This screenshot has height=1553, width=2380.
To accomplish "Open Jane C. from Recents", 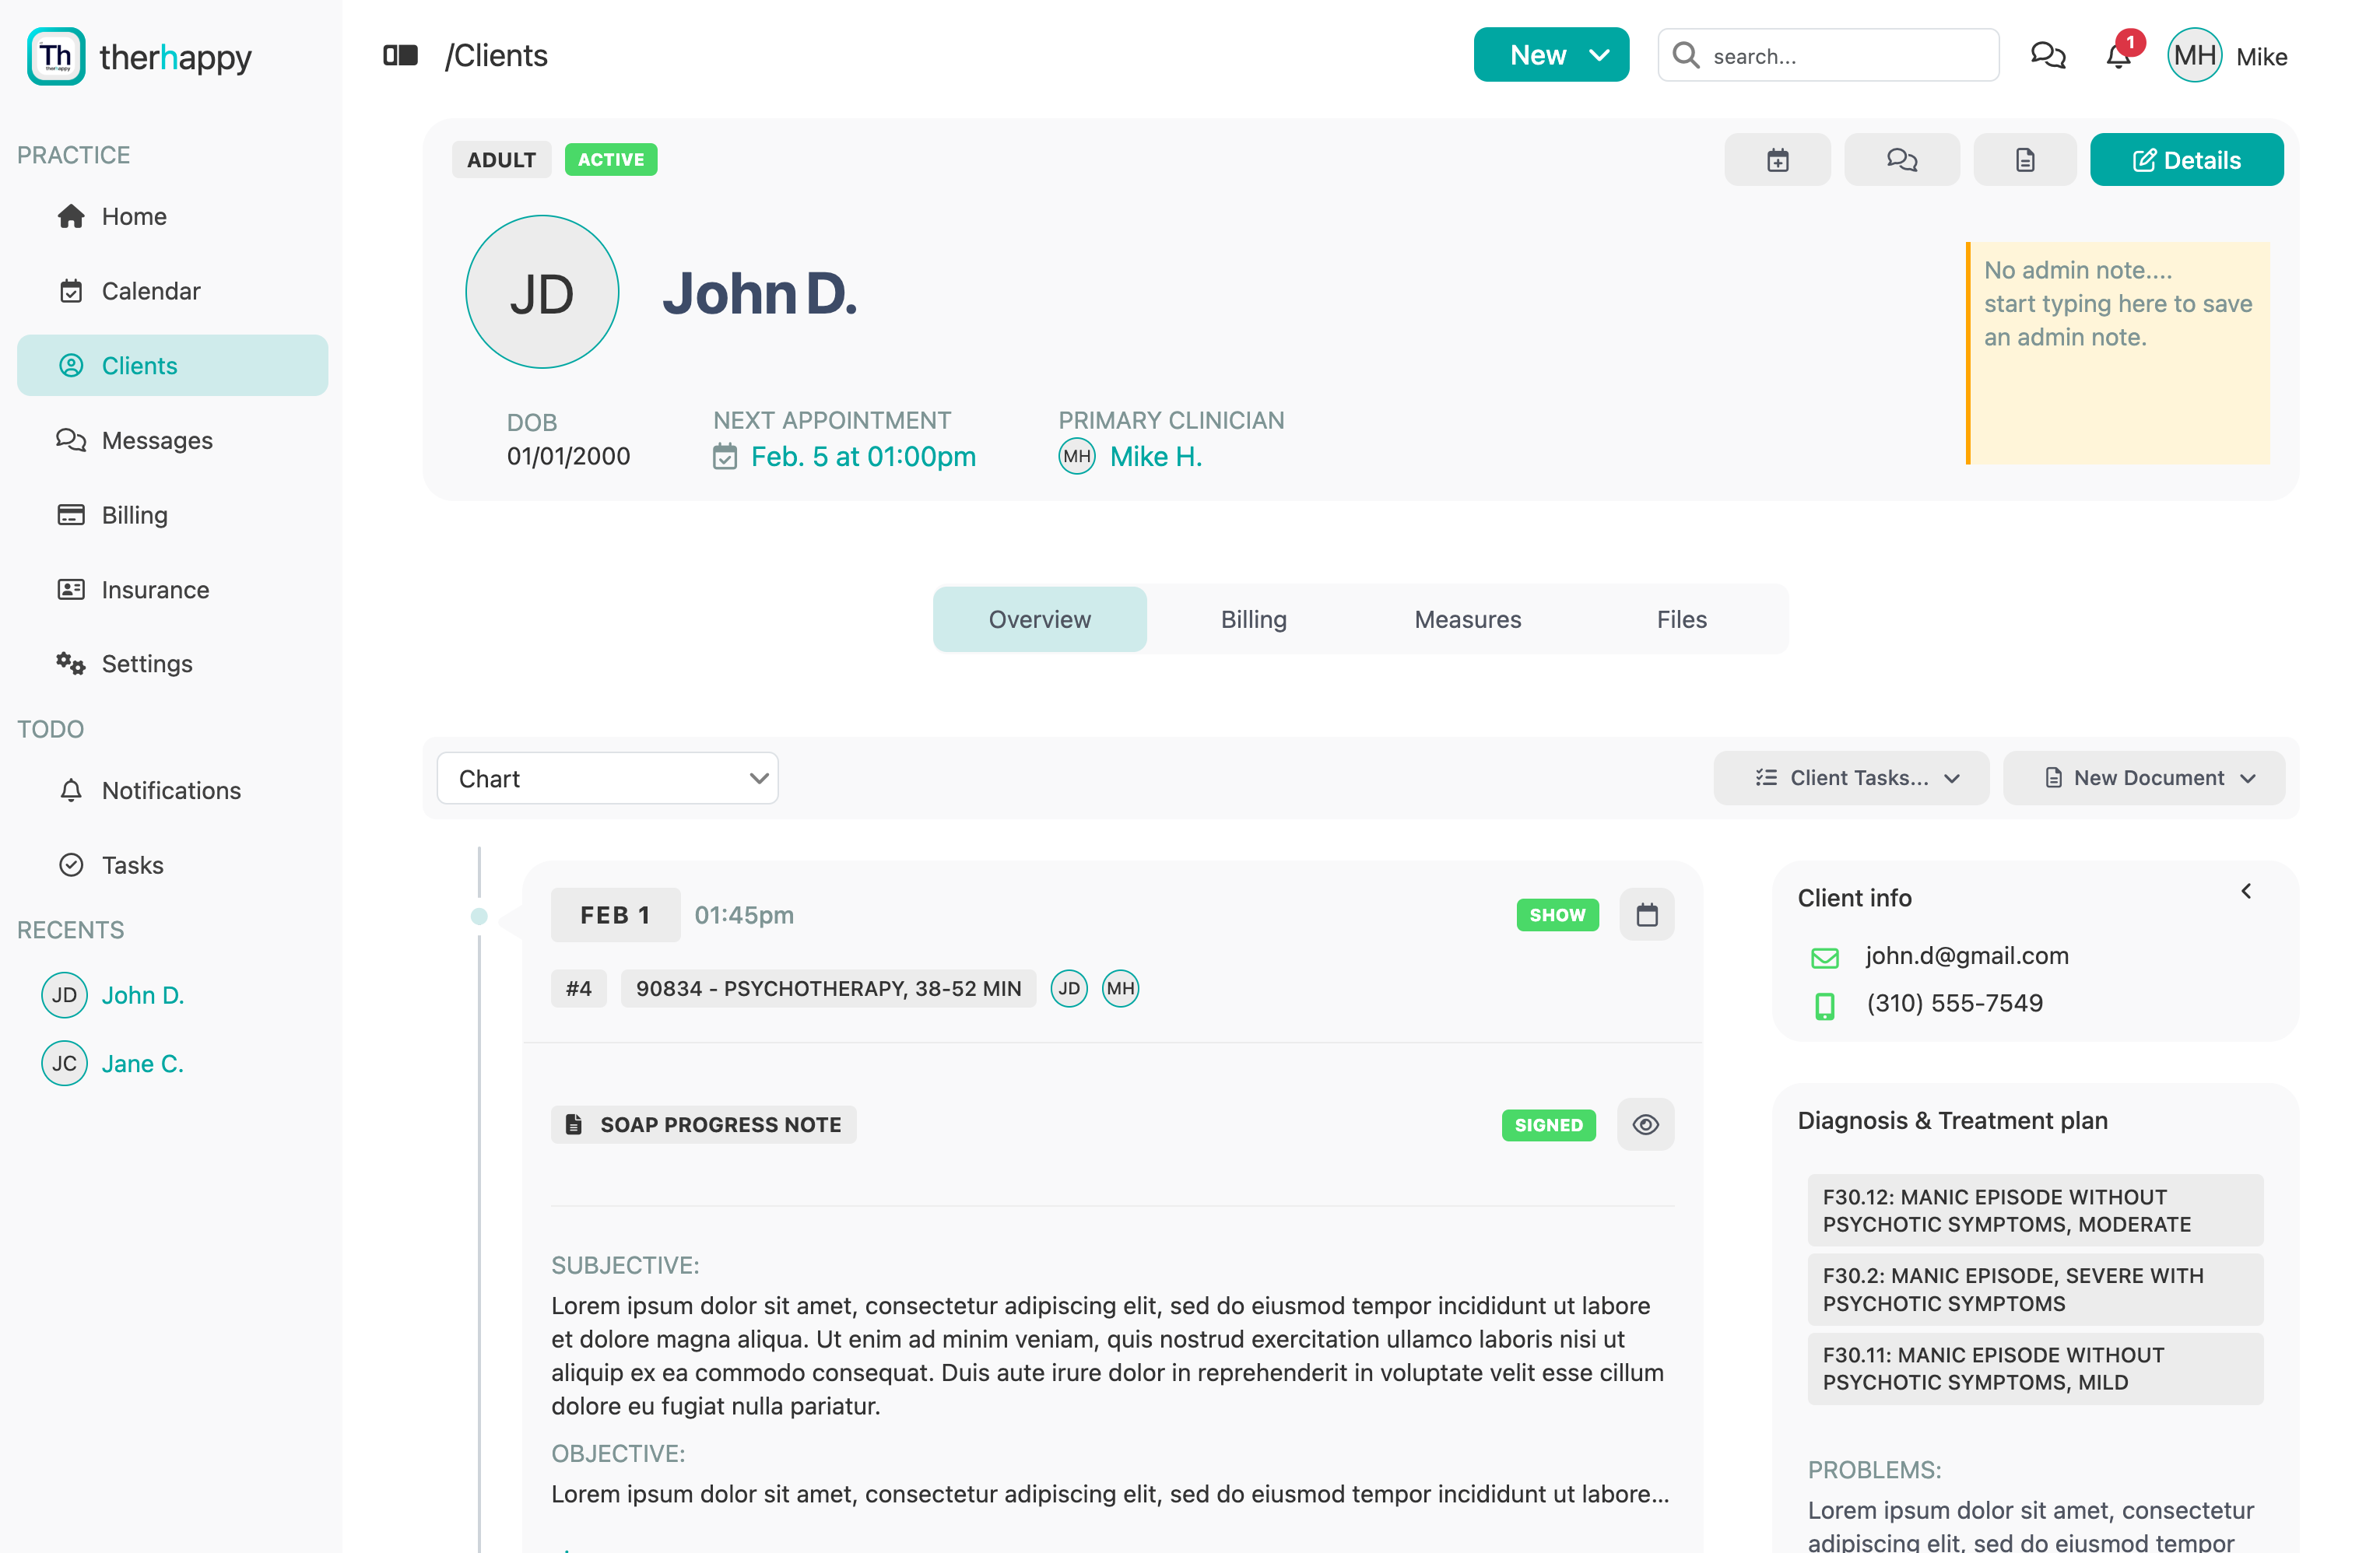I will click(x=142, y=1063).
